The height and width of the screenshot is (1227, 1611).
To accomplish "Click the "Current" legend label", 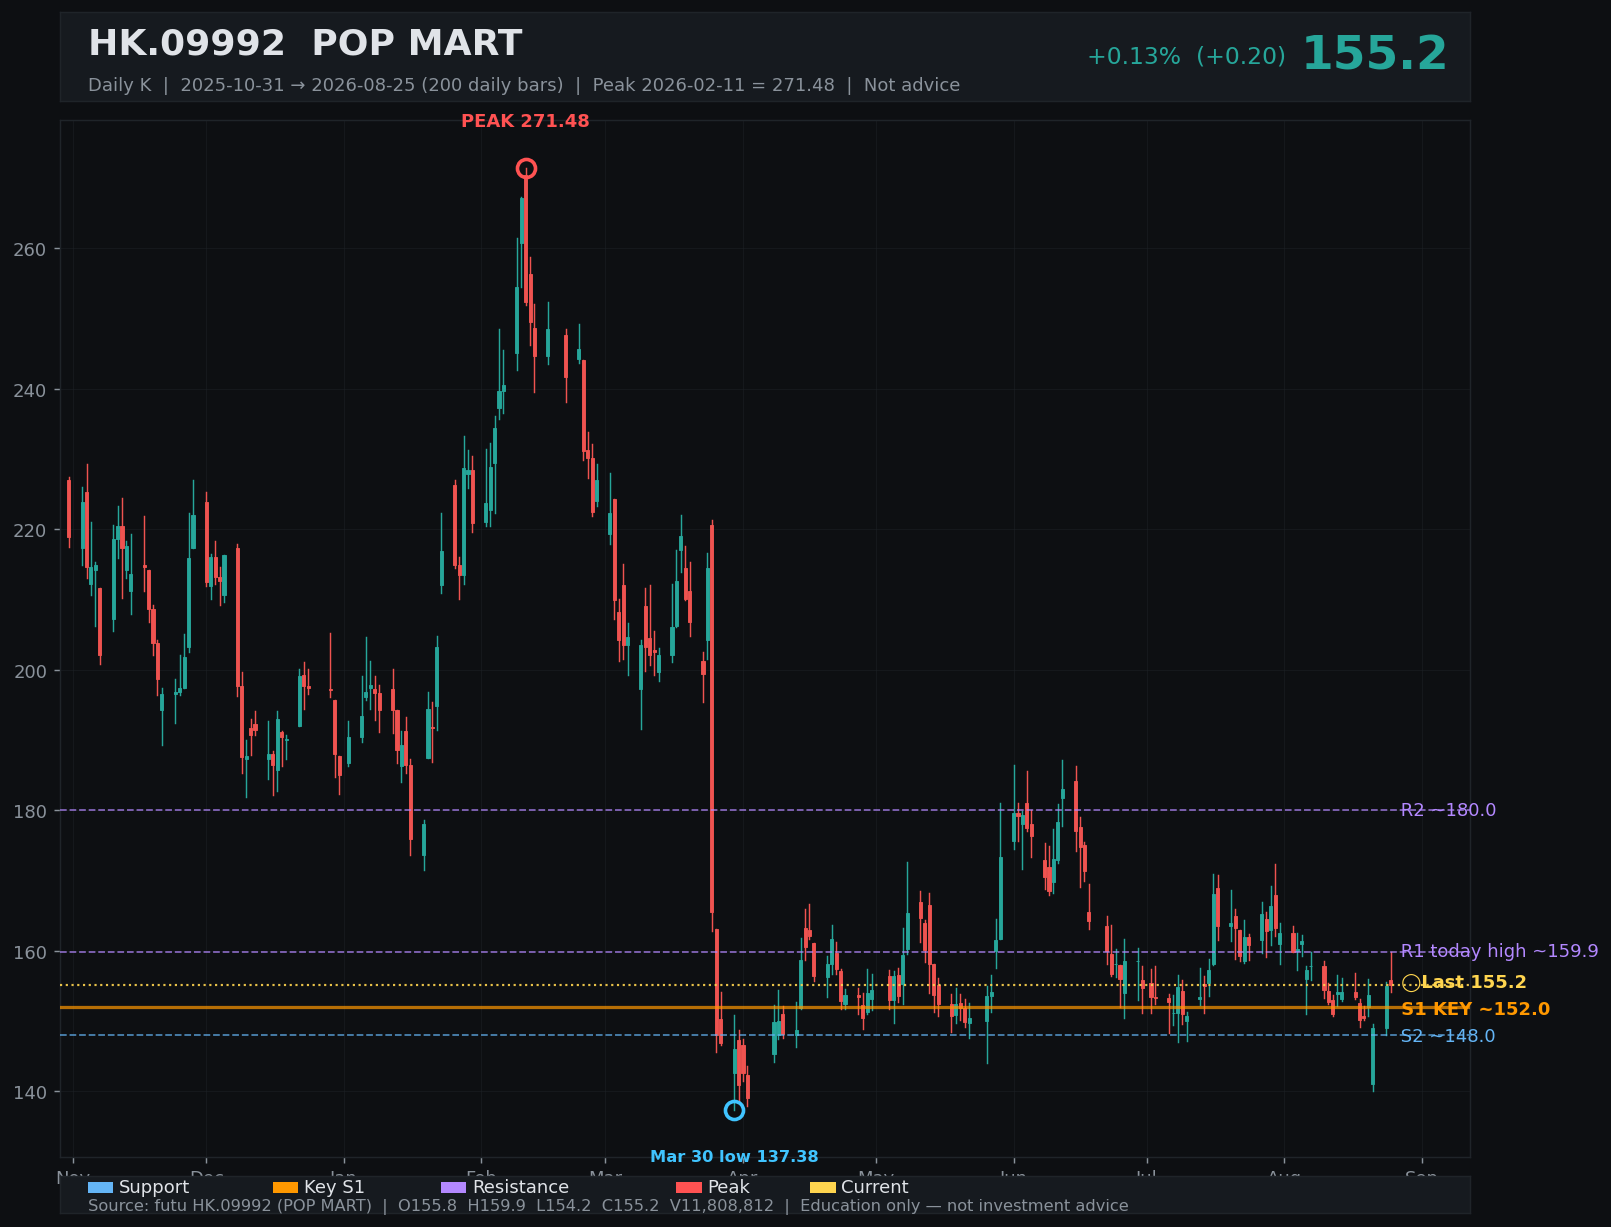I will pyautogui.click(x=875, y=1187).
